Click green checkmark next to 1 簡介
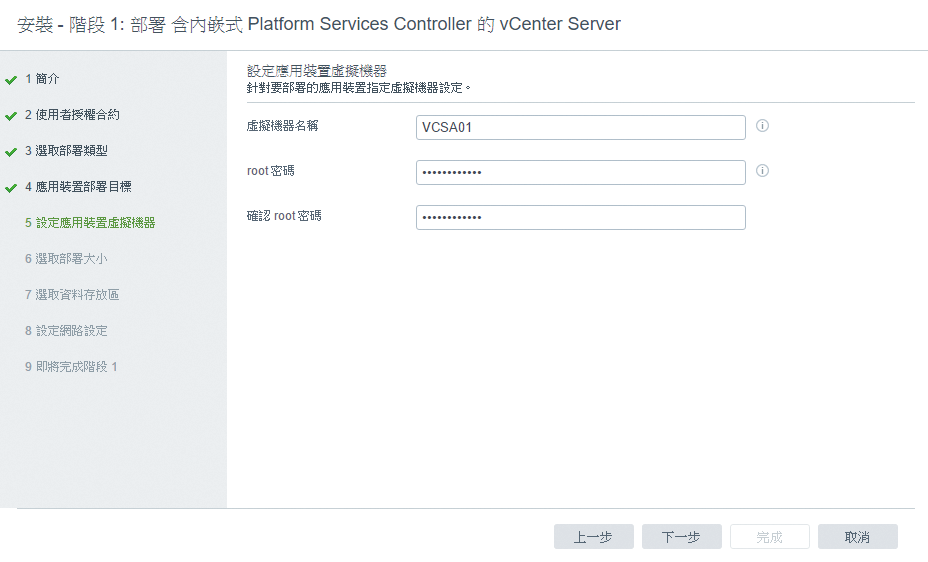The height and width of the screenshot is (562, 928). 11,80
